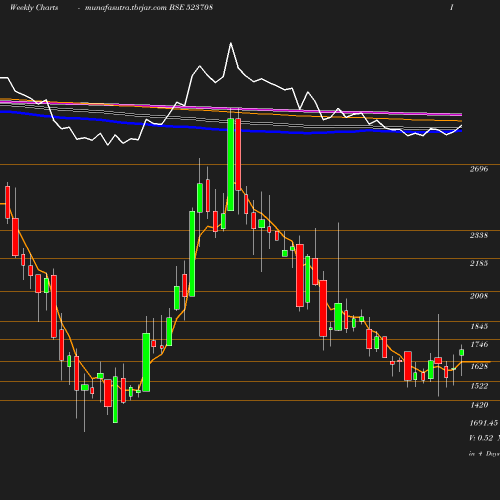
Task: Click the 'V: 0.52' volume value
Action: click(x=481, y=438)
